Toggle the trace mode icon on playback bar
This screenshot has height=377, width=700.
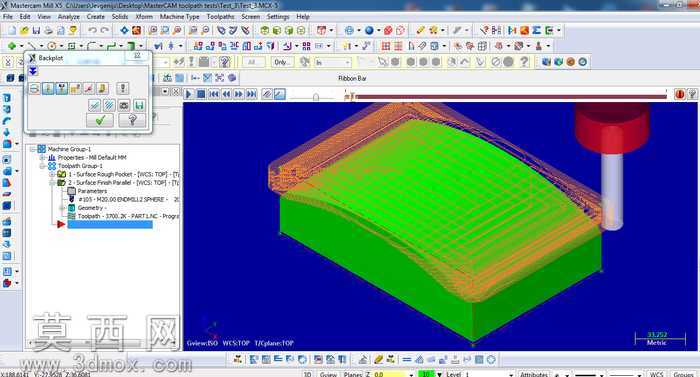click(x=267, y=94)
